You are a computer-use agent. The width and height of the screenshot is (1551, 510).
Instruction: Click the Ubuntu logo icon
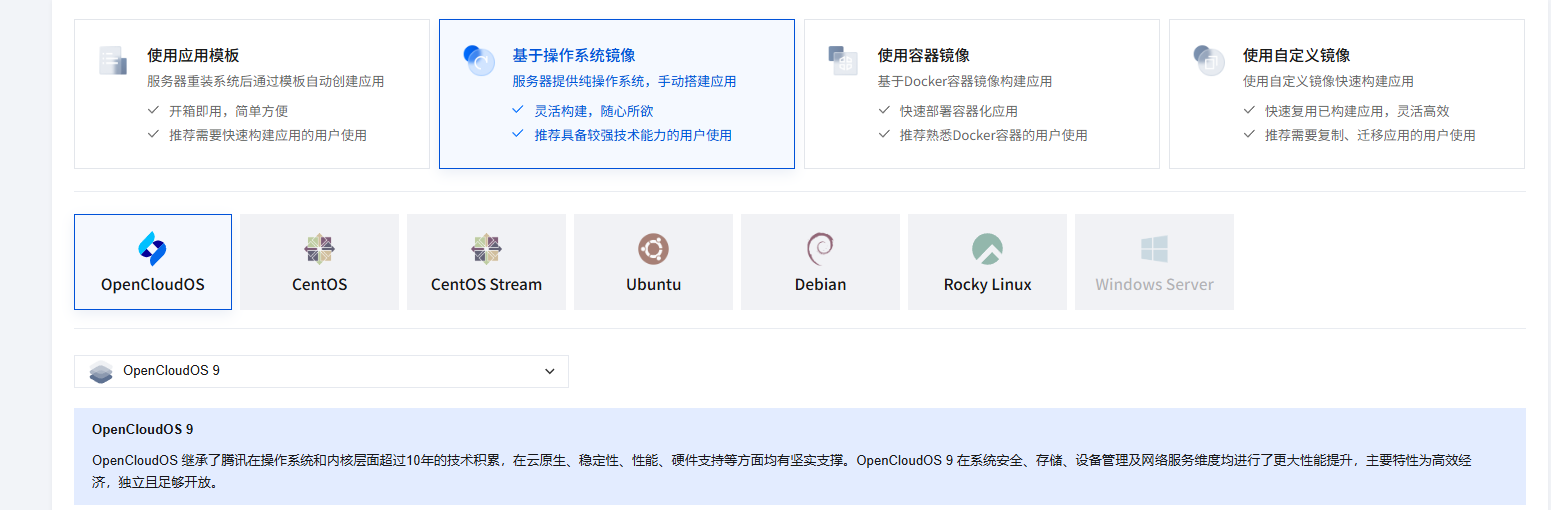coord(653,249)
